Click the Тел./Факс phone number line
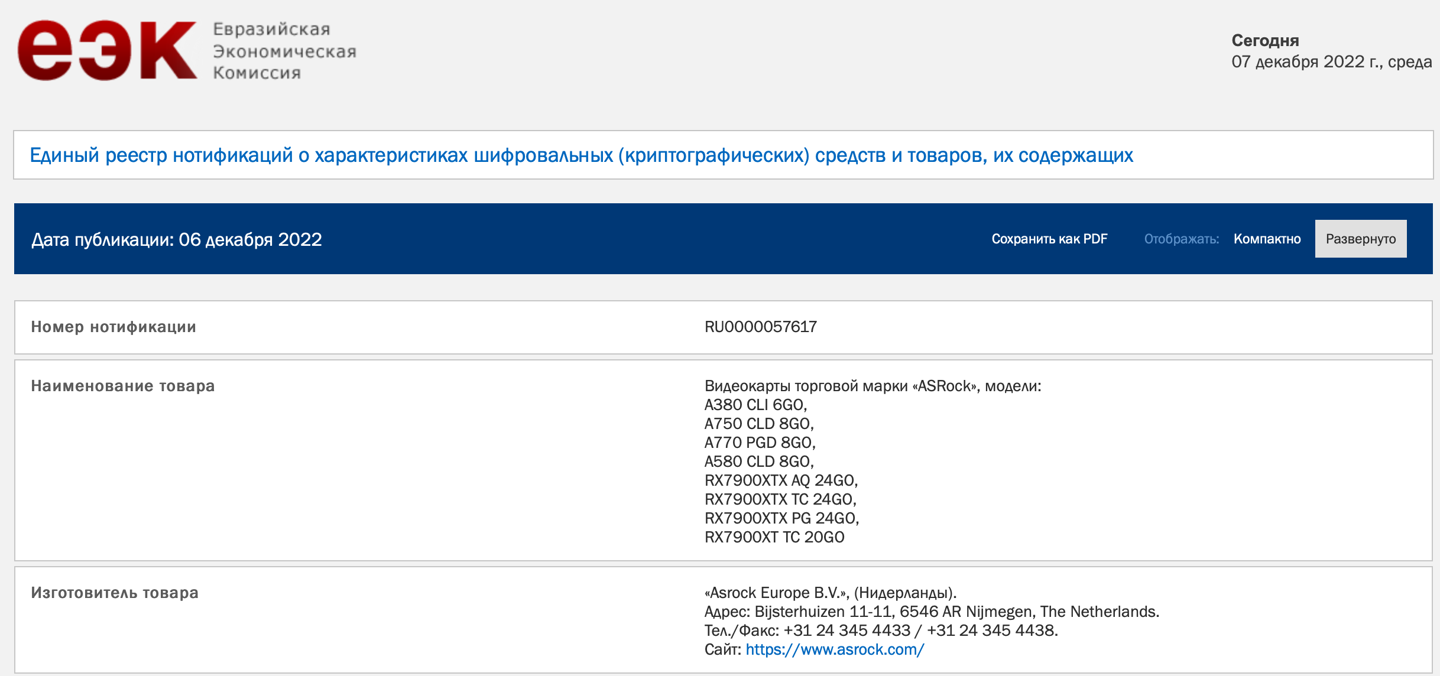This screenshot has width=1440, height=676. 881,631
